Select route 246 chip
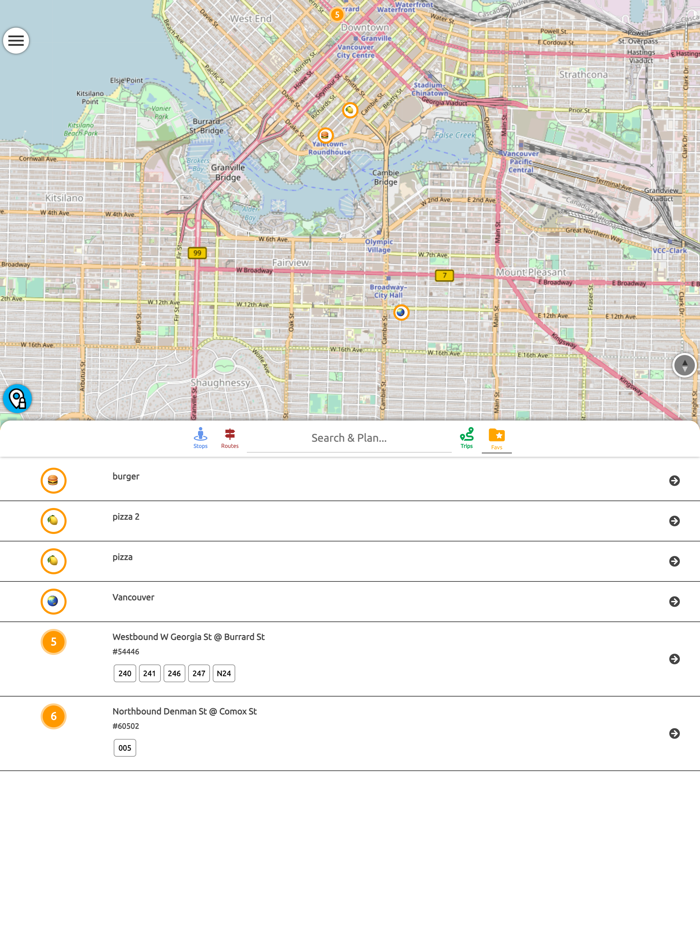 (174, 674)
